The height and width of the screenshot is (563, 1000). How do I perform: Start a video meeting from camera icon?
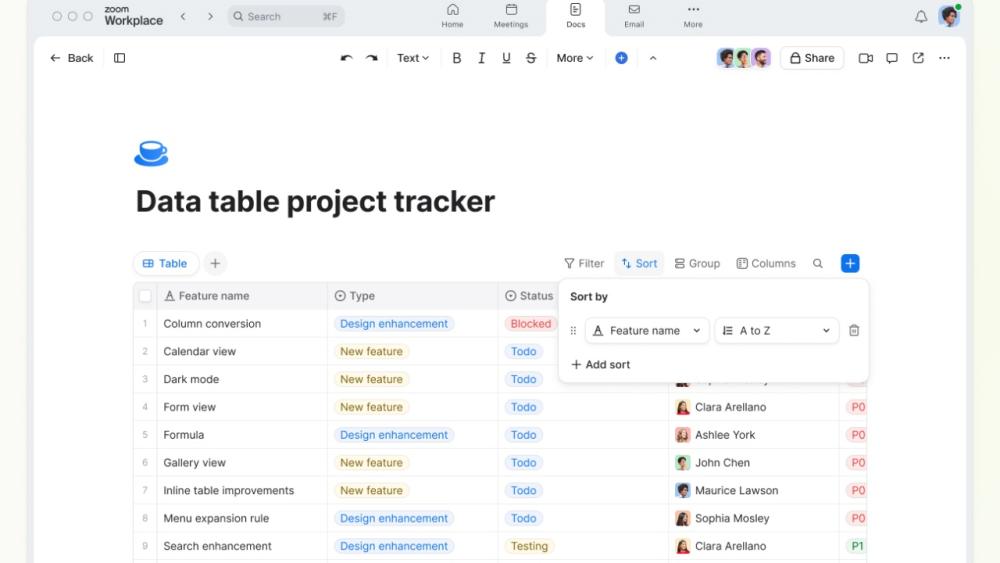[x=866, y=58]
